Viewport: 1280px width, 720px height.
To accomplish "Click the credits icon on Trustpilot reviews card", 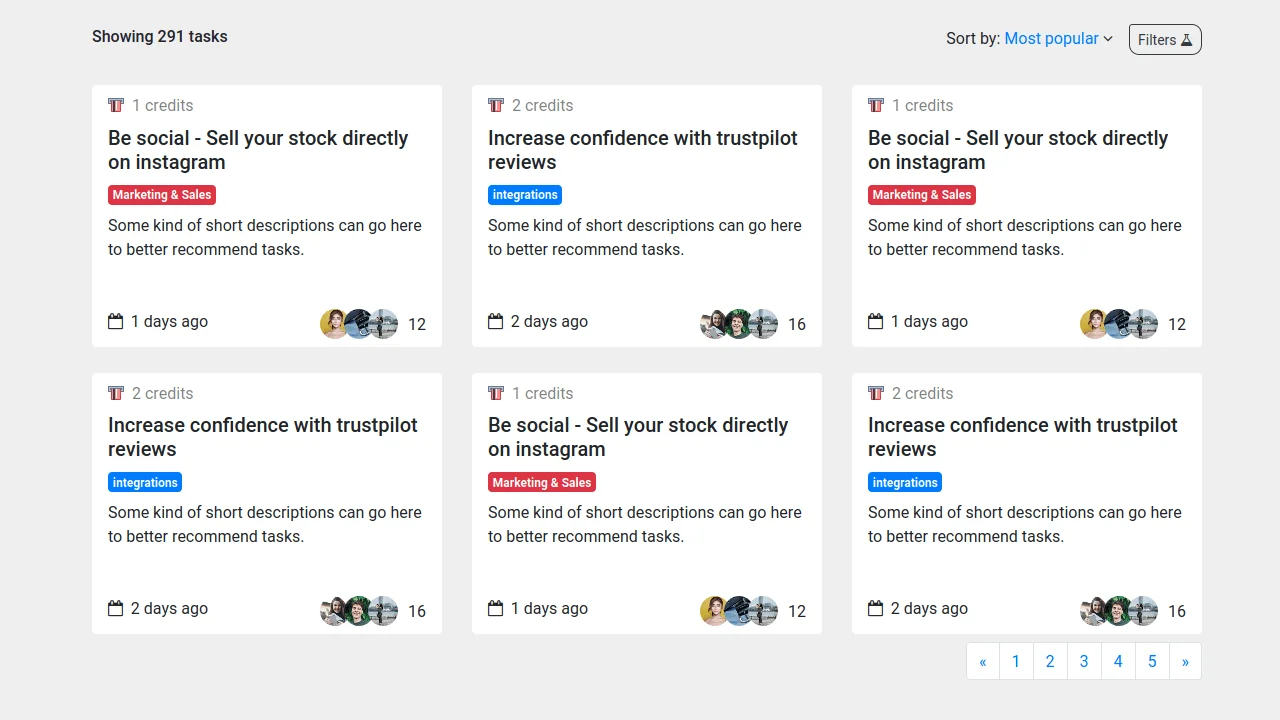I will [494, 104].
